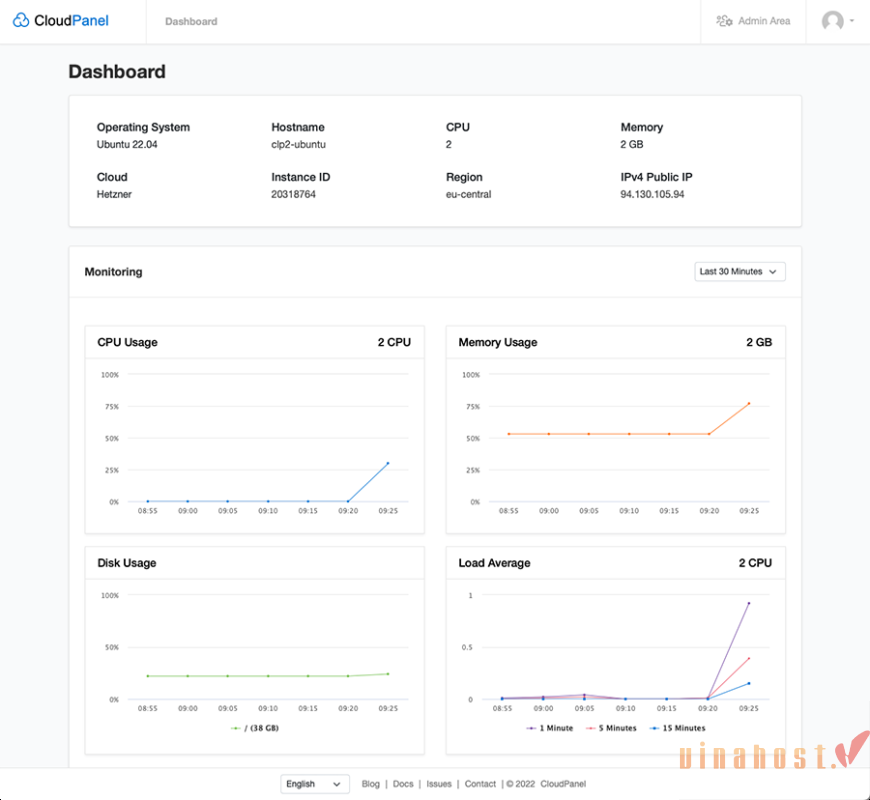Click the CloudPanel cloud logo icon
This screenshot has height=800, width=870.
coord(19,20)
